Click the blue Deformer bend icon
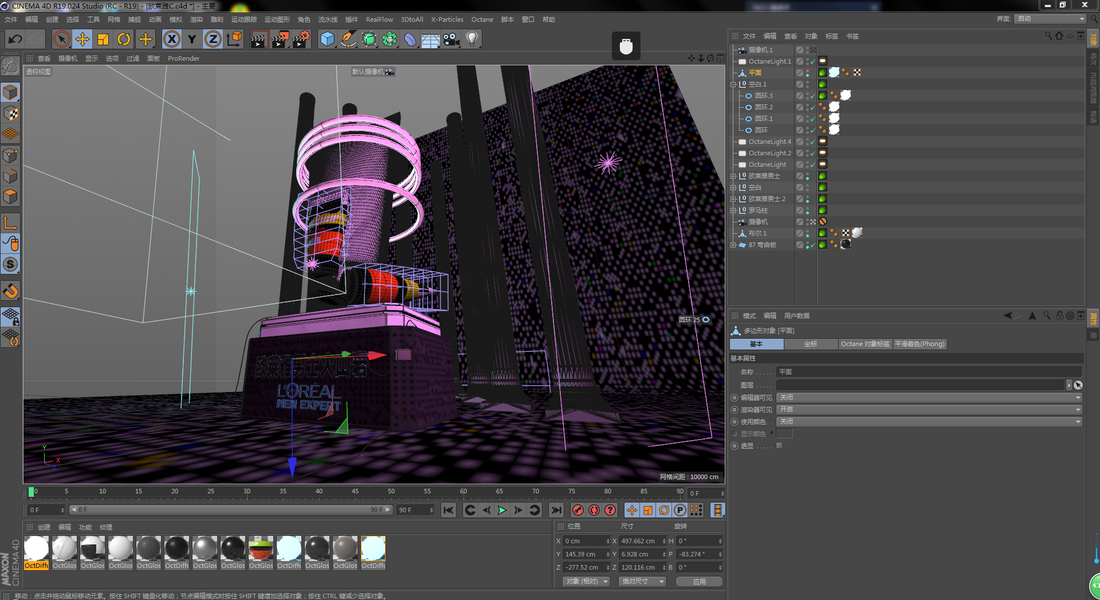Viewport: 1100px width, 600px height. 410,39
